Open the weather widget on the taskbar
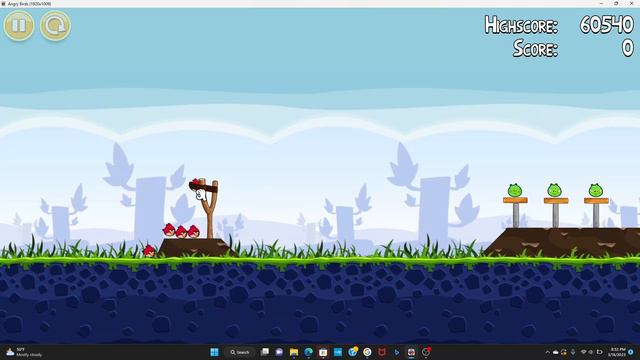This screenshot has width=640, height=360. [24, 352]
